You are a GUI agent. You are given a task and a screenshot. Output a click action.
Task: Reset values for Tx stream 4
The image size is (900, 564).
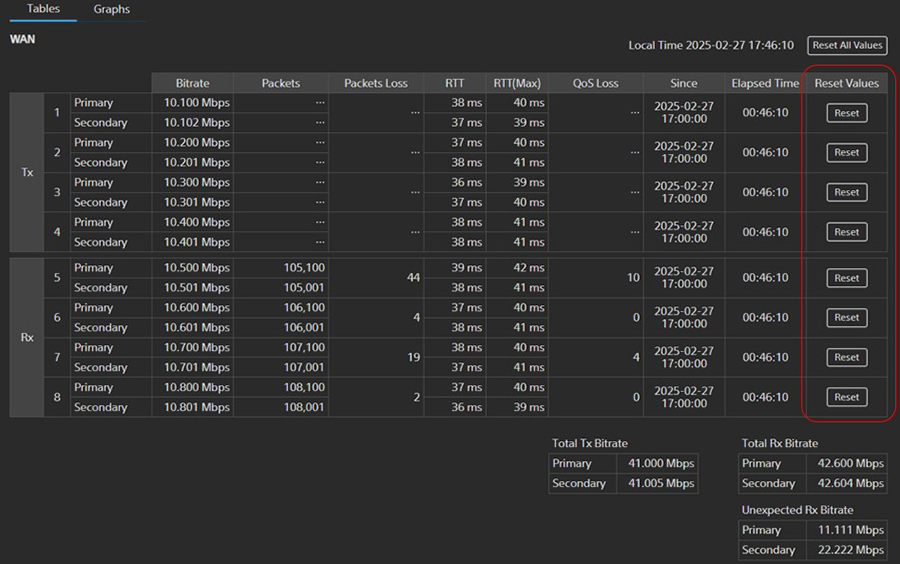[x=847, y=232]
